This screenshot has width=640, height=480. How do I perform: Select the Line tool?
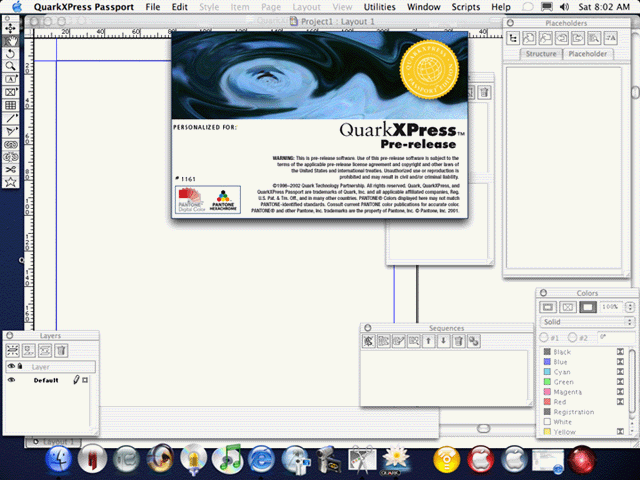point(10,118)
